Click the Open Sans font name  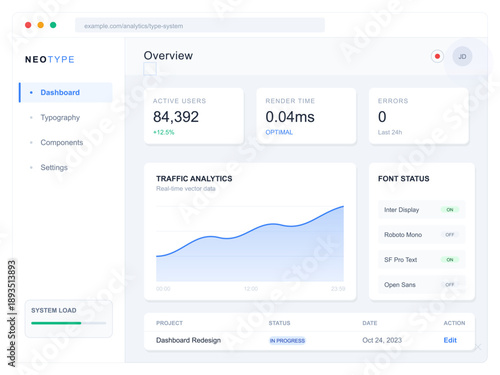(400, 285)
